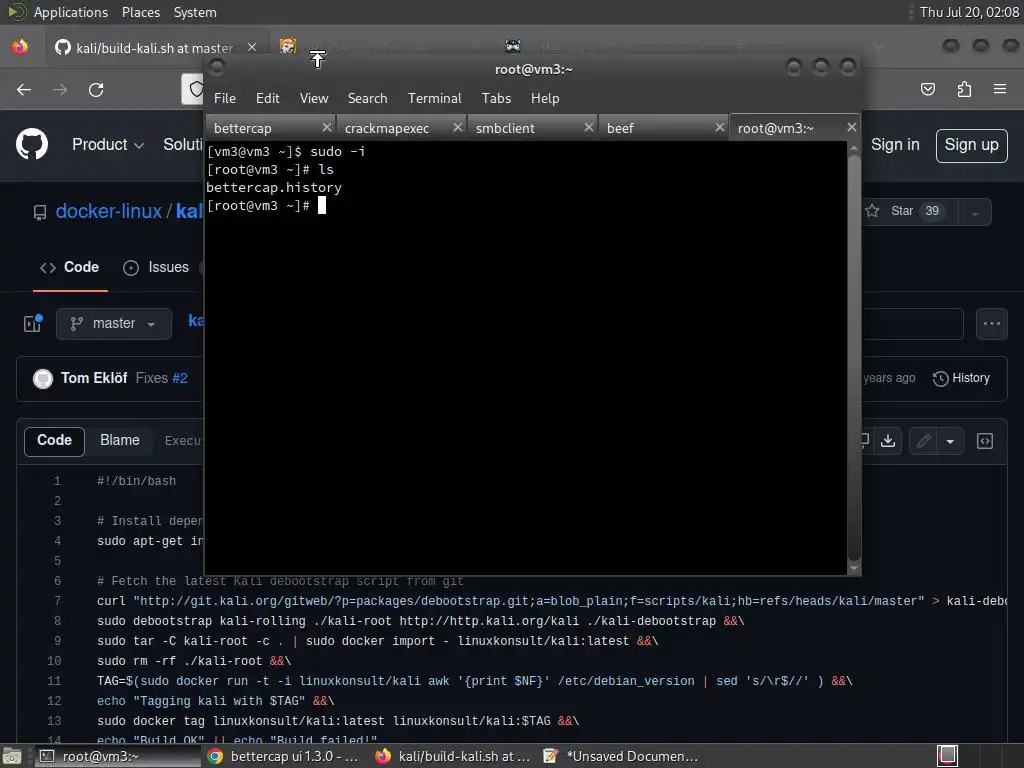The height and width of the screenshot is (768, 1024).
Task: Select the Code view button
Action: coord(54,441)
